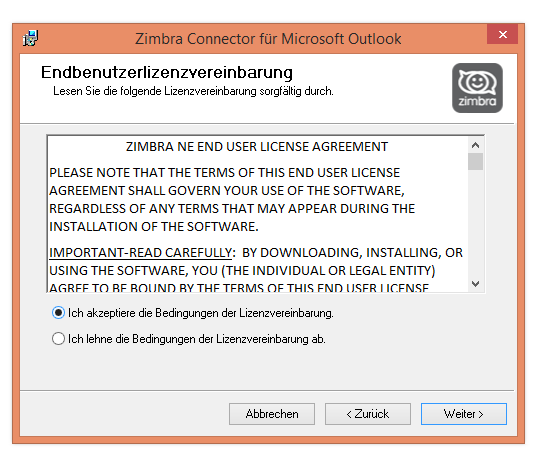This screenshot has width=544, height=463.
Task: Click the license scrollbar down arrow
Action: [475, 284]
